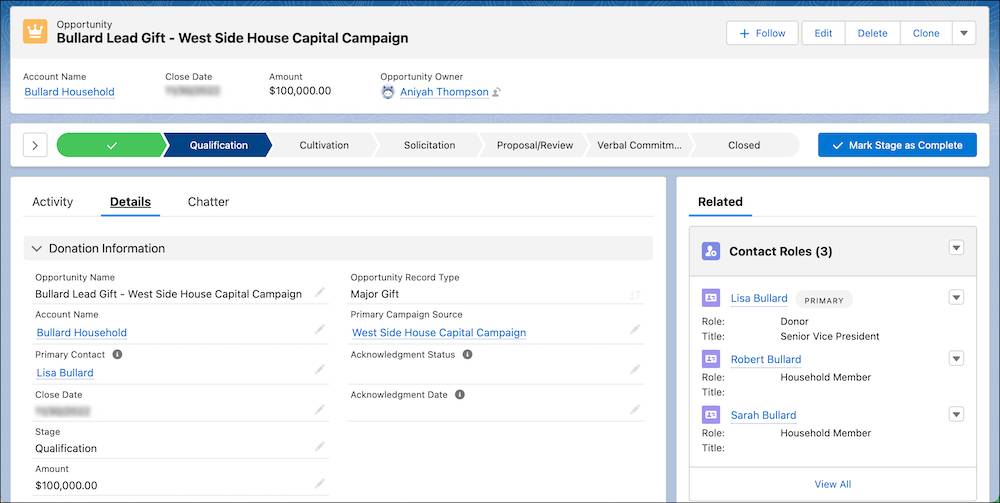Open Sarah Bullard row actions dropdown
The height and width of the screenshot is (503, 1000).
[x=956, y=414]
